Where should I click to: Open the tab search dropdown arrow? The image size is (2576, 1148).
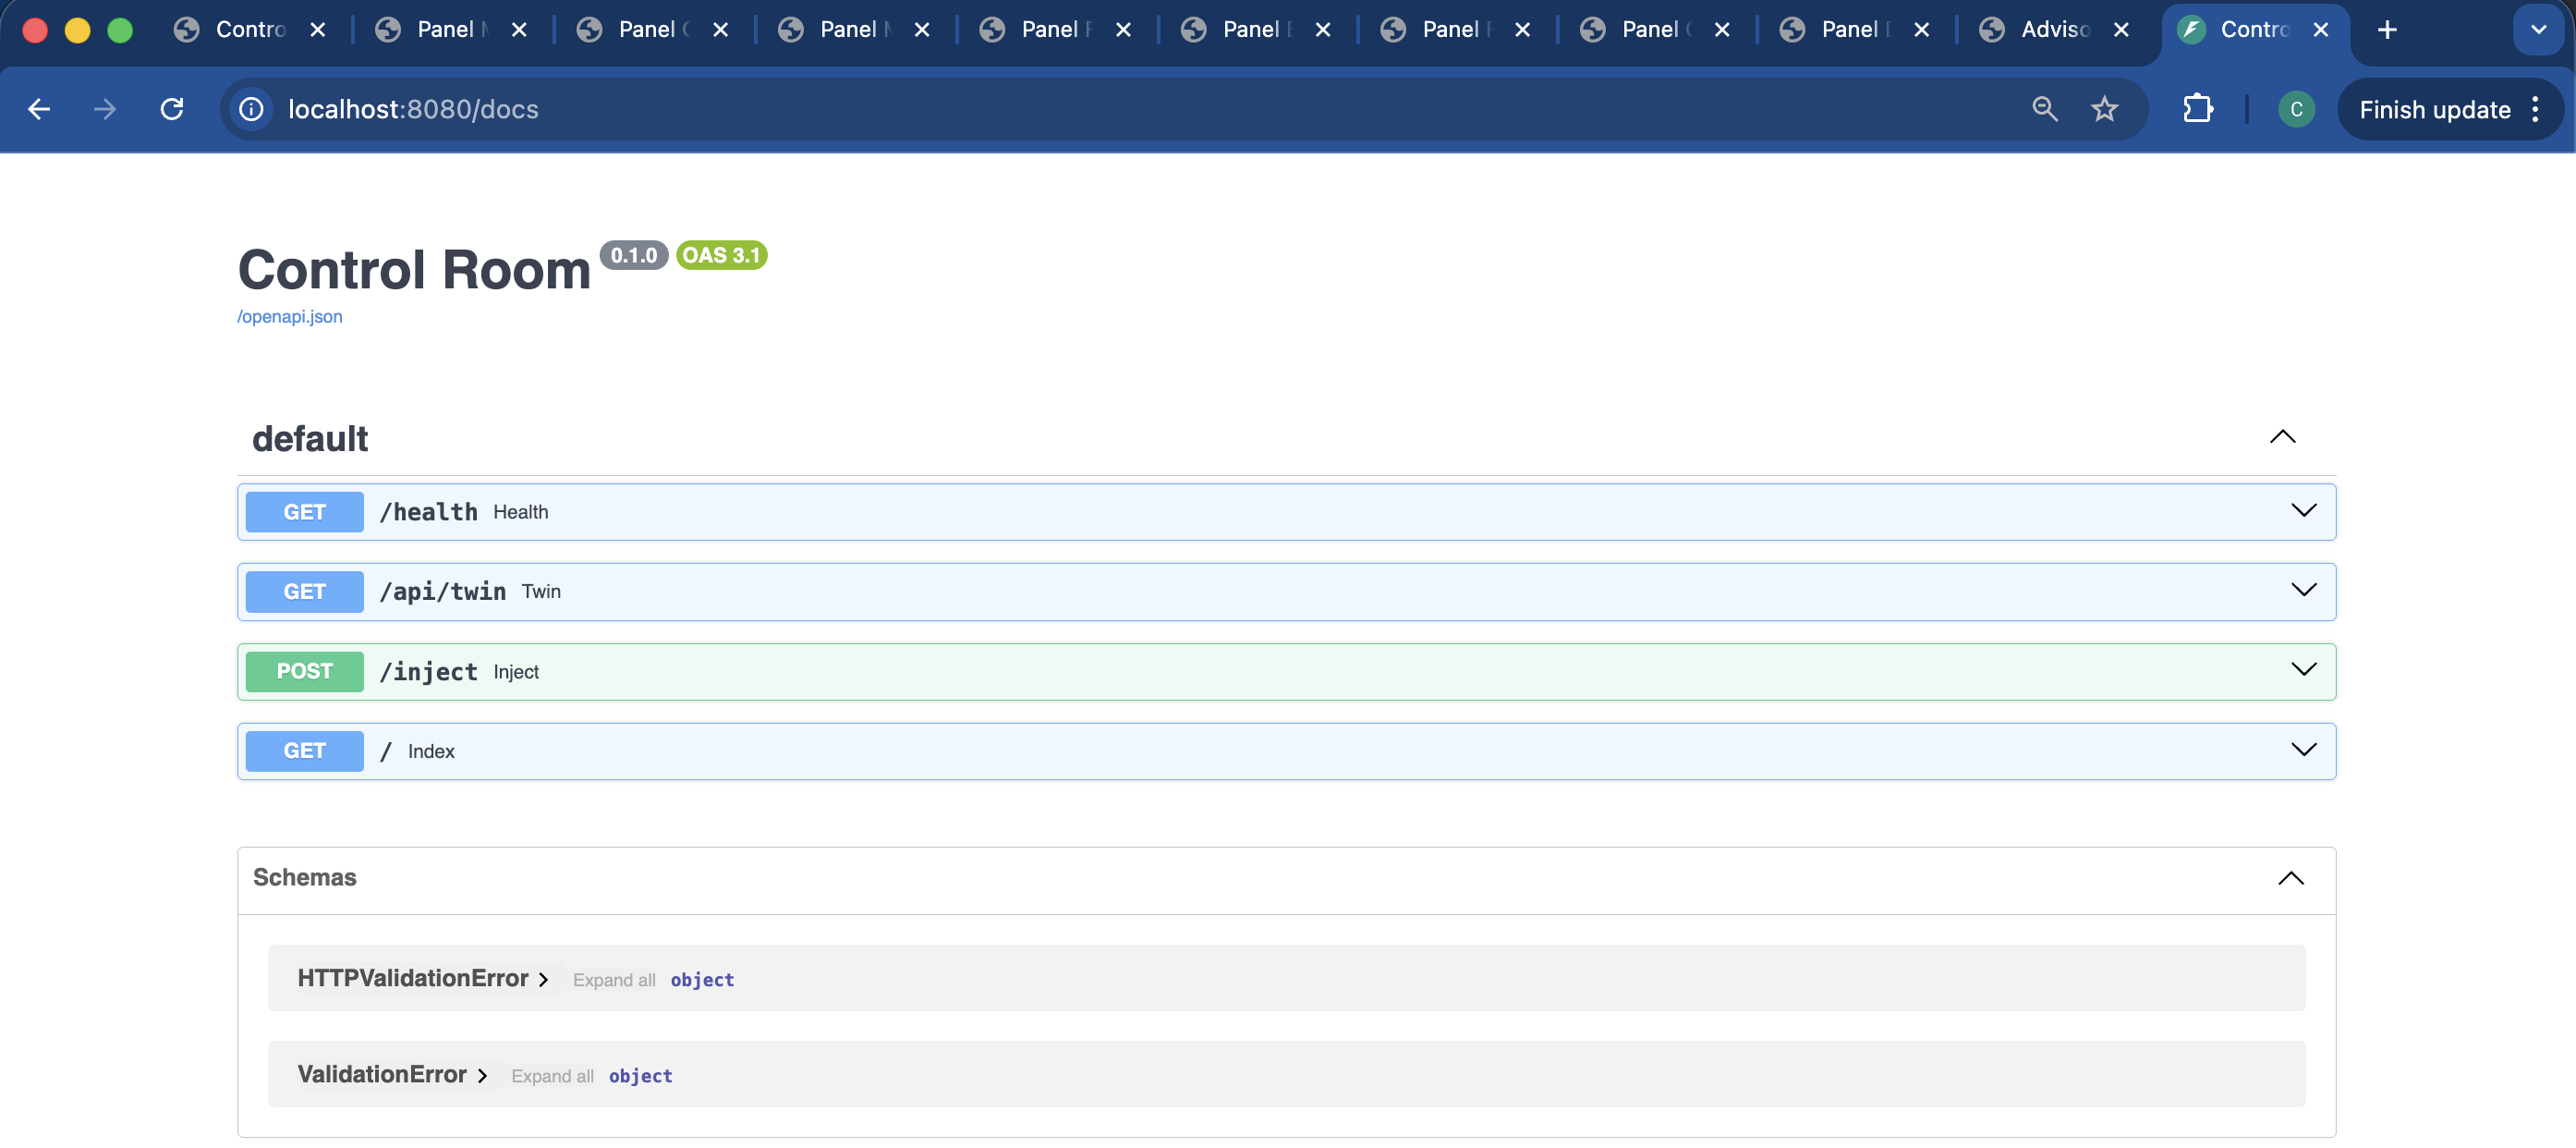pyautogui.click(x=2538, y=30)
